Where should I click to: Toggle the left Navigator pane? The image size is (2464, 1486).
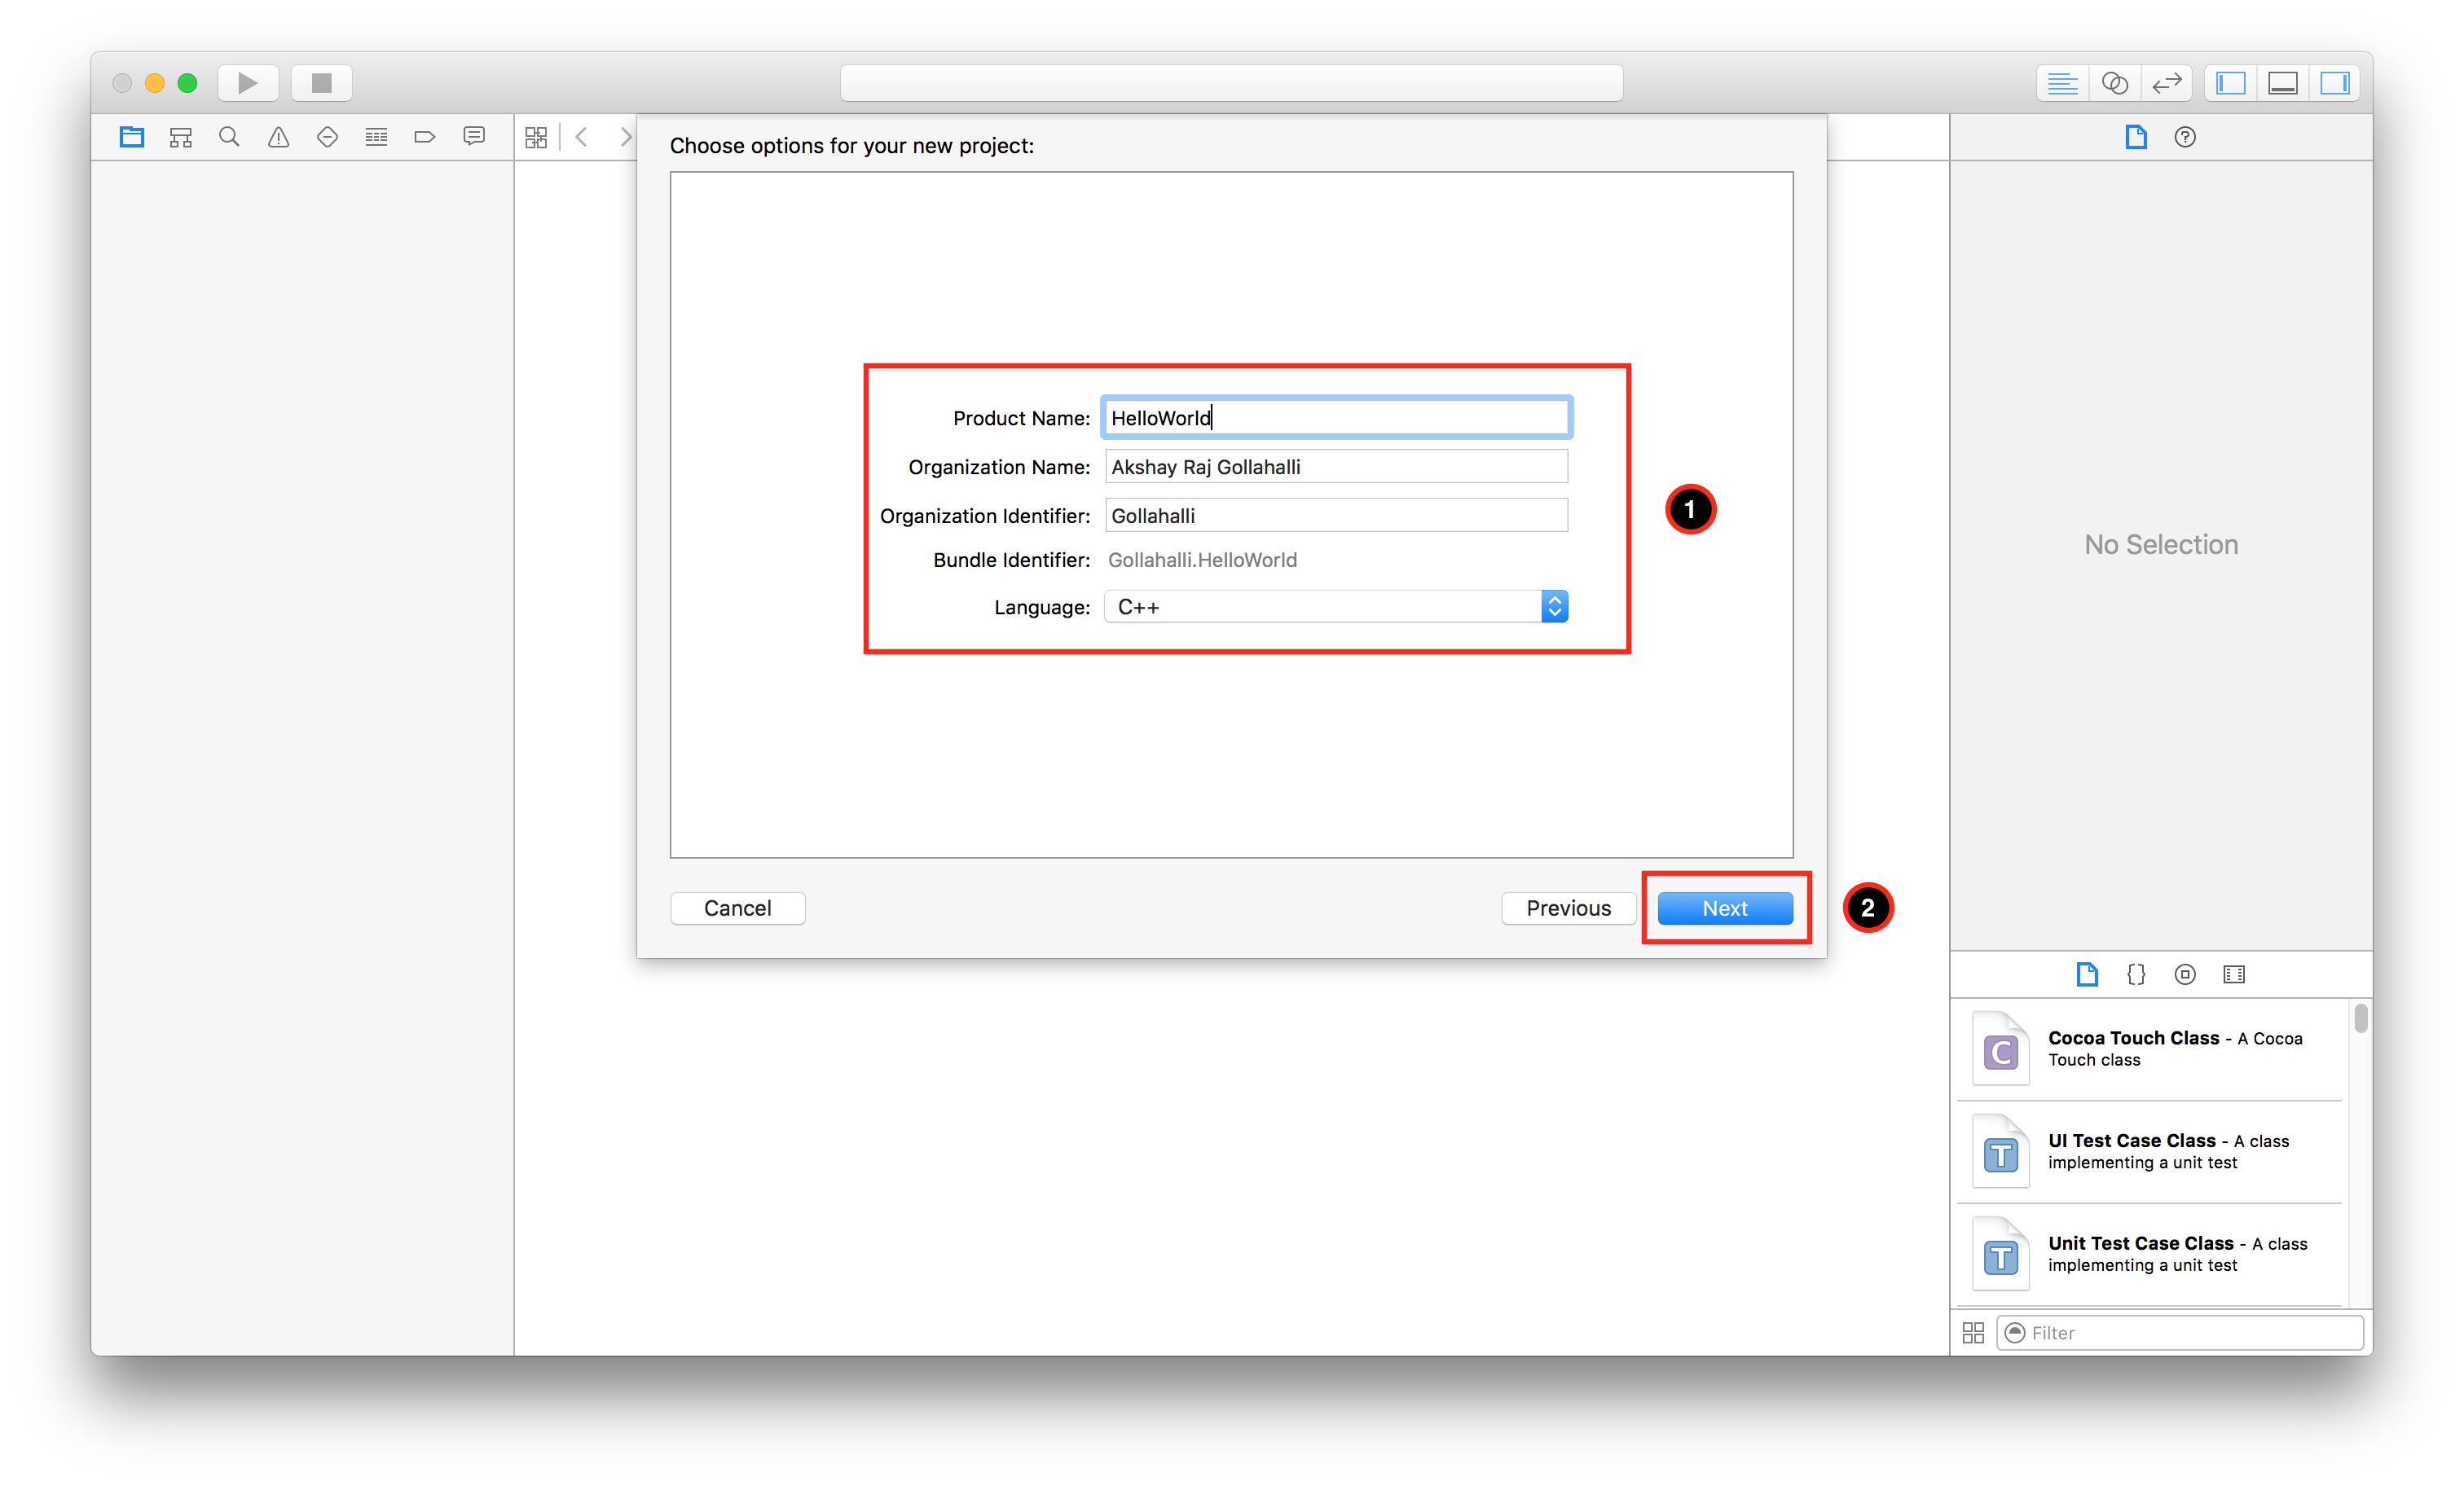point(2230,83)
